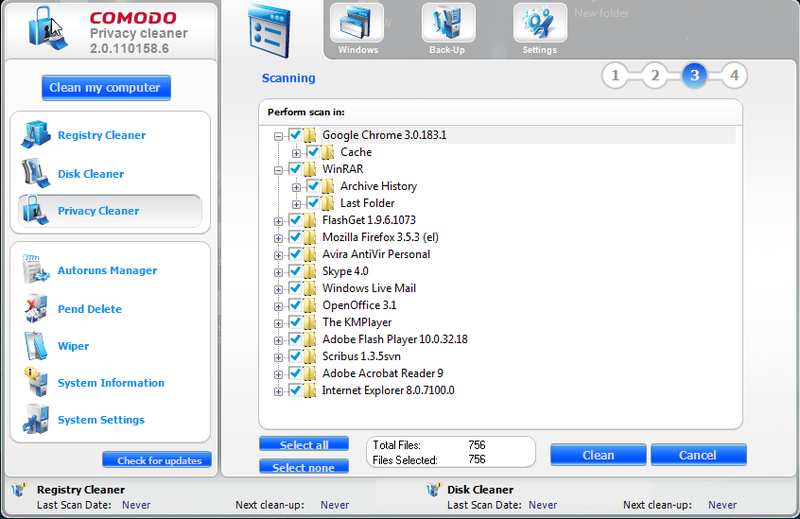The width and height of the screenshot is (800, 519).
Task: Collapse the Google Chrome tree node
Action: (x=278, y=136)
